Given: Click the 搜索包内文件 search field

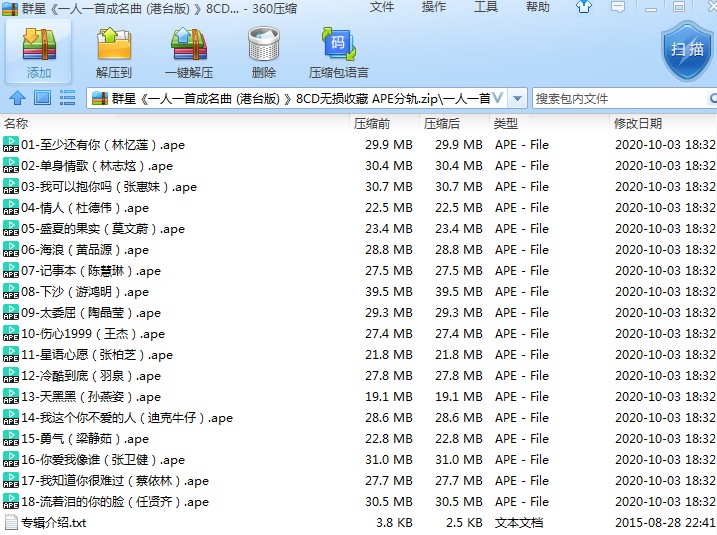Looking at the screenshot, I should pyautogui.click(x=620, y=98).
